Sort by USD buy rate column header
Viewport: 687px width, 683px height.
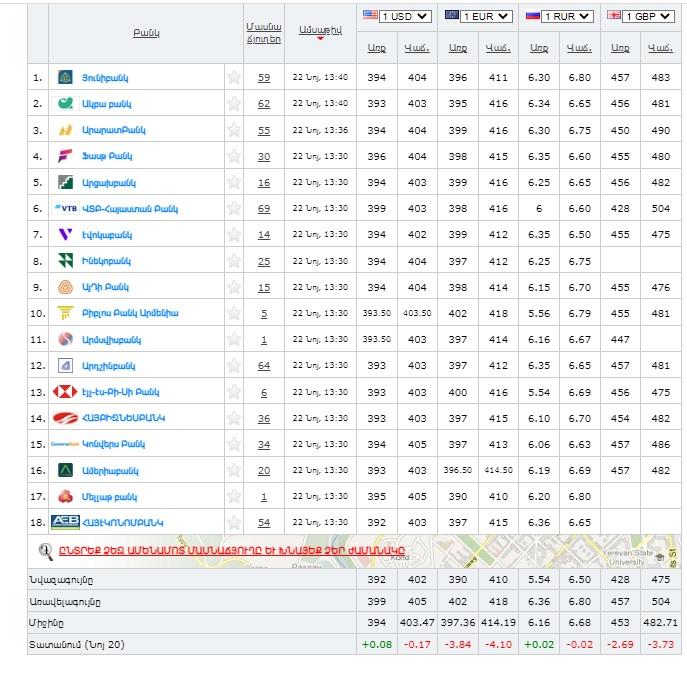(x=376, y=47)
